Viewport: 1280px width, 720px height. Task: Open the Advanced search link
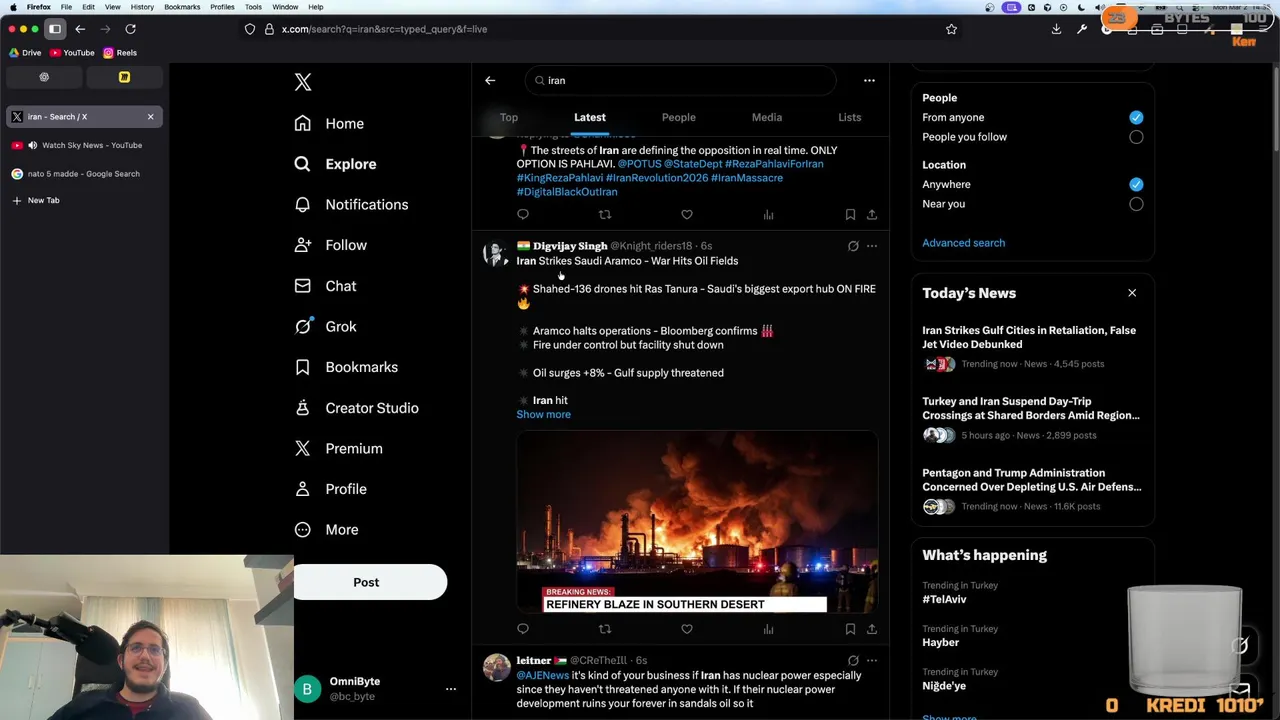pyautogui.click(x=963, y=243)
